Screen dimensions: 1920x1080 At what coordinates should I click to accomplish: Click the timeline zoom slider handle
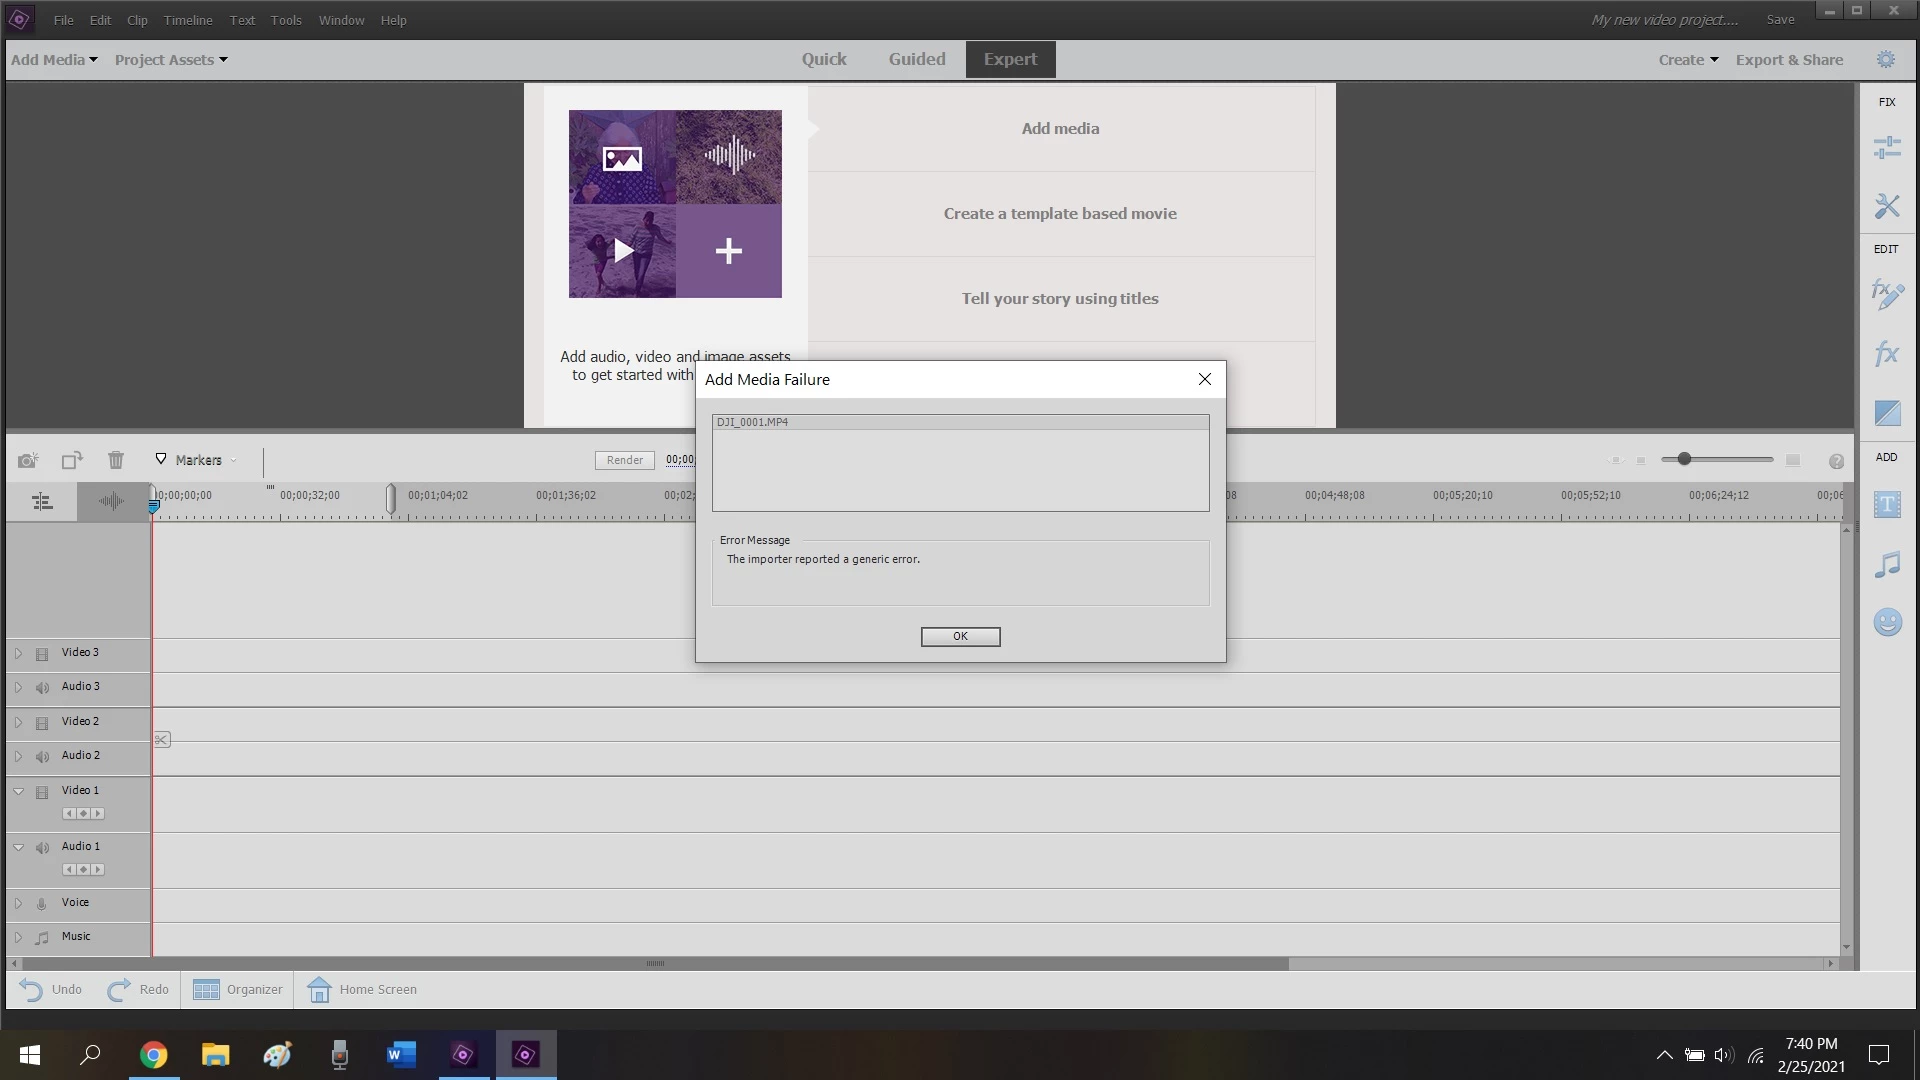(1684, 459)
